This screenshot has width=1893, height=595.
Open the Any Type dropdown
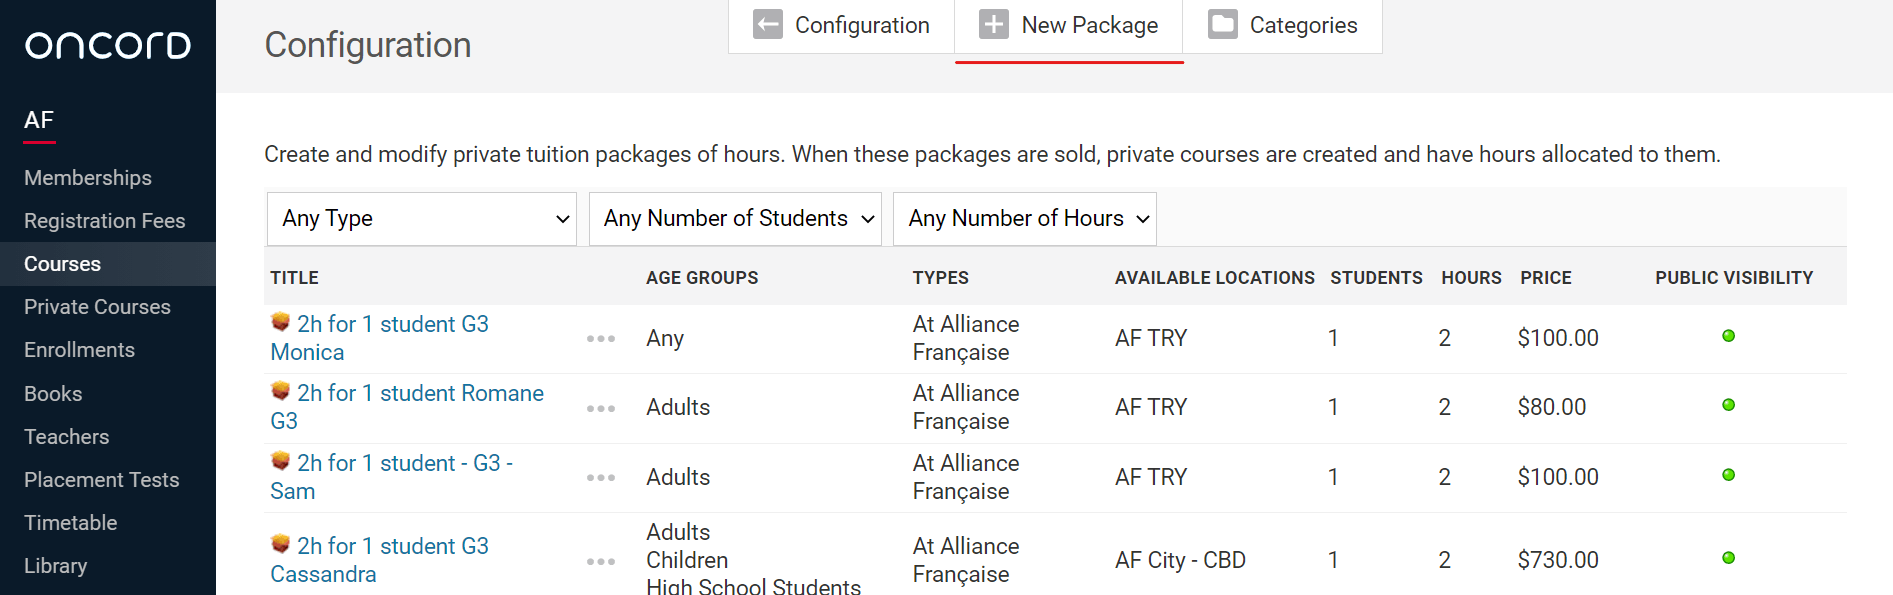pos(422,219)
